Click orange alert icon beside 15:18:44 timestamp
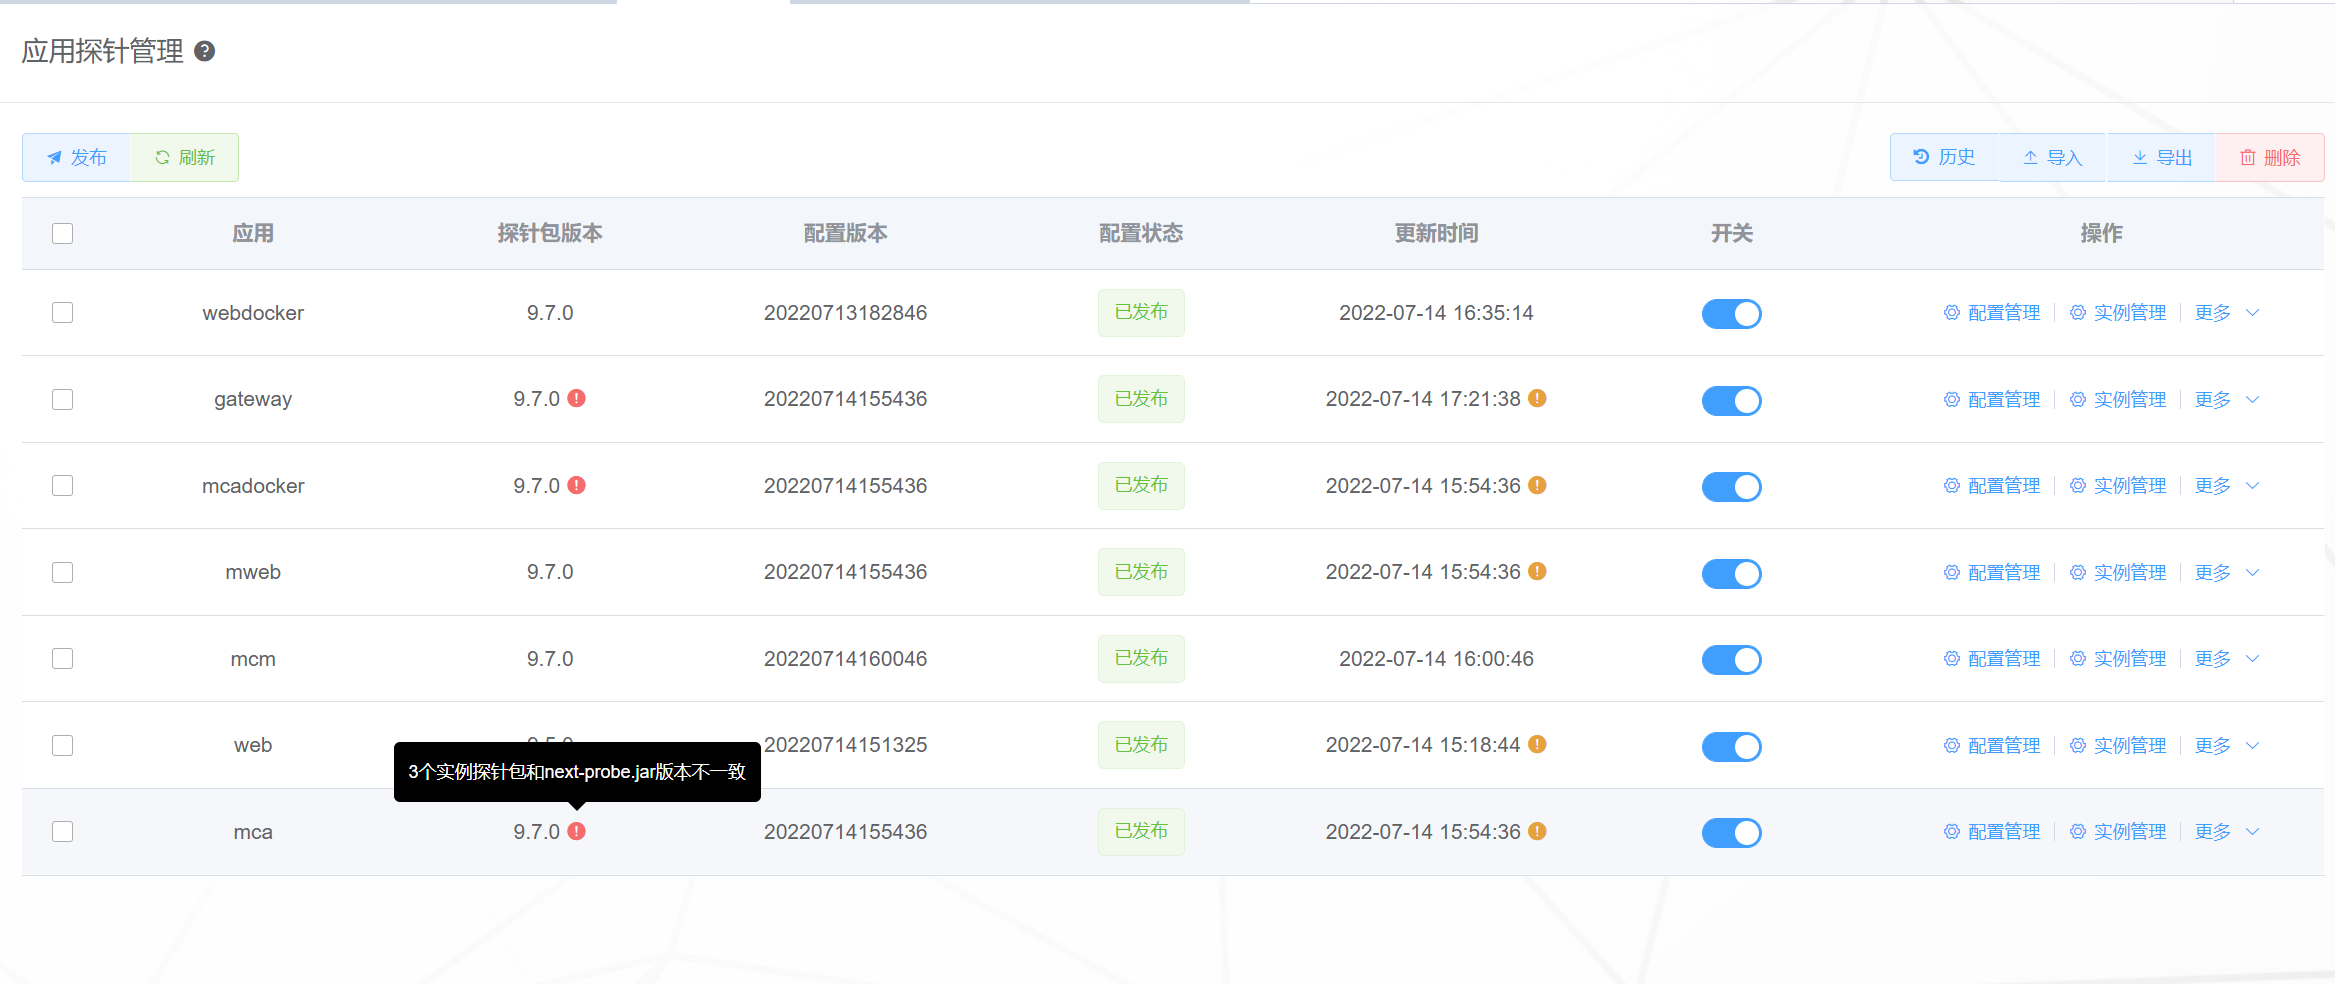2335x984 pixels. click(x=1538, y=744)
